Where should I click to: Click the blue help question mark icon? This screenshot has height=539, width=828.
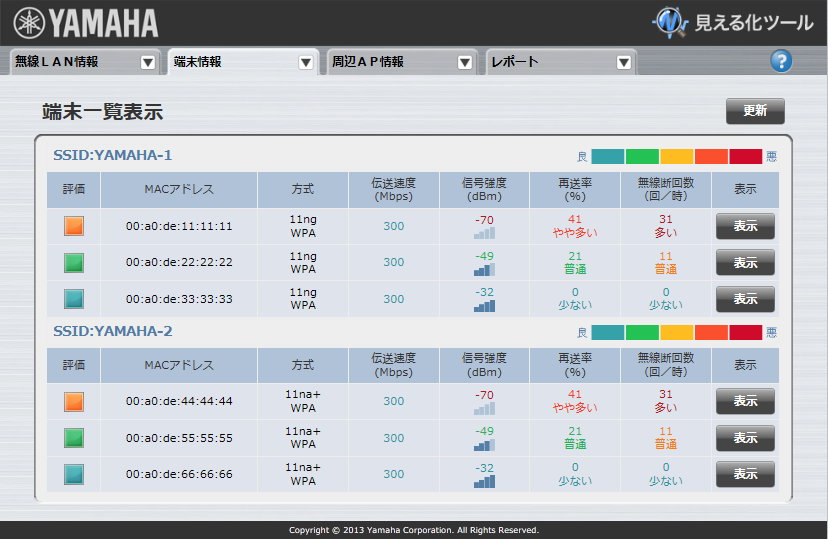coord(781,61)
